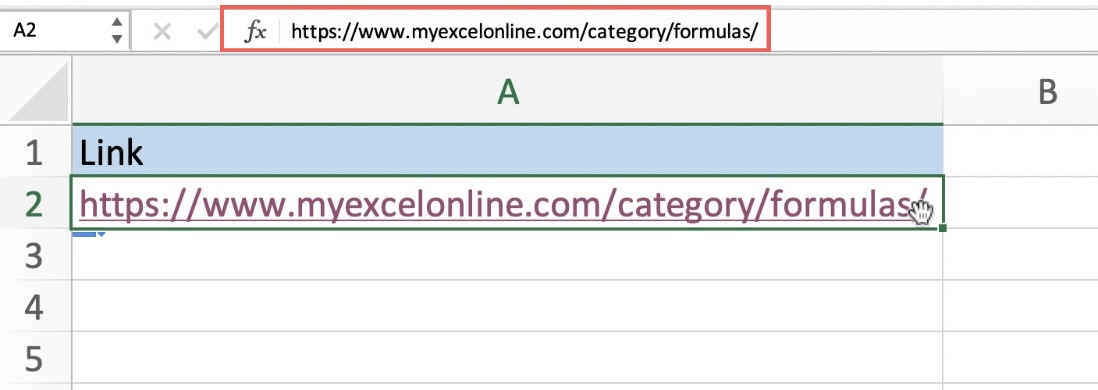This screenshot has width=1098, height=390.
Task: Select column B header
Action: (1021, 92)
